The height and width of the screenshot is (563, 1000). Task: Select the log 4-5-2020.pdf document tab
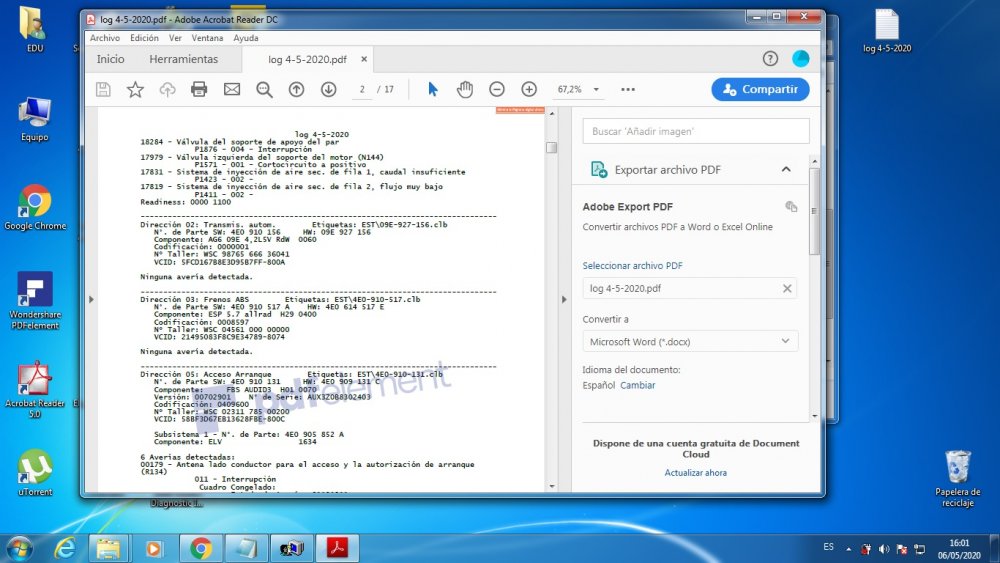coord(307,59)
